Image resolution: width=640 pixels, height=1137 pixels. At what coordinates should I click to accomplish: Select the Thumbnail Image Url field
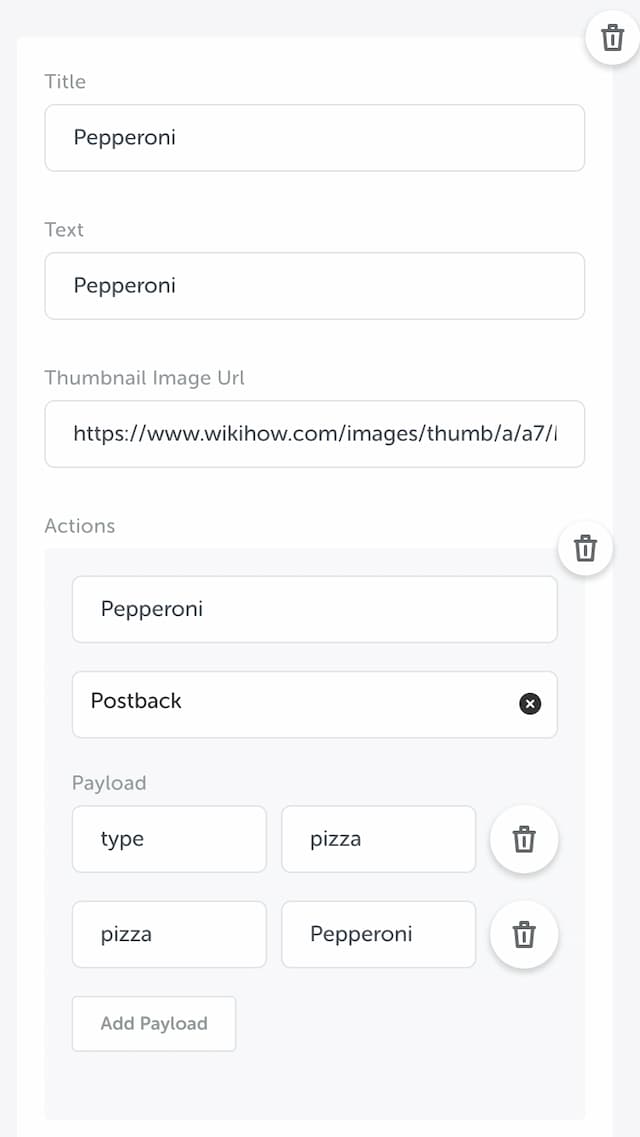pos(315,434)
